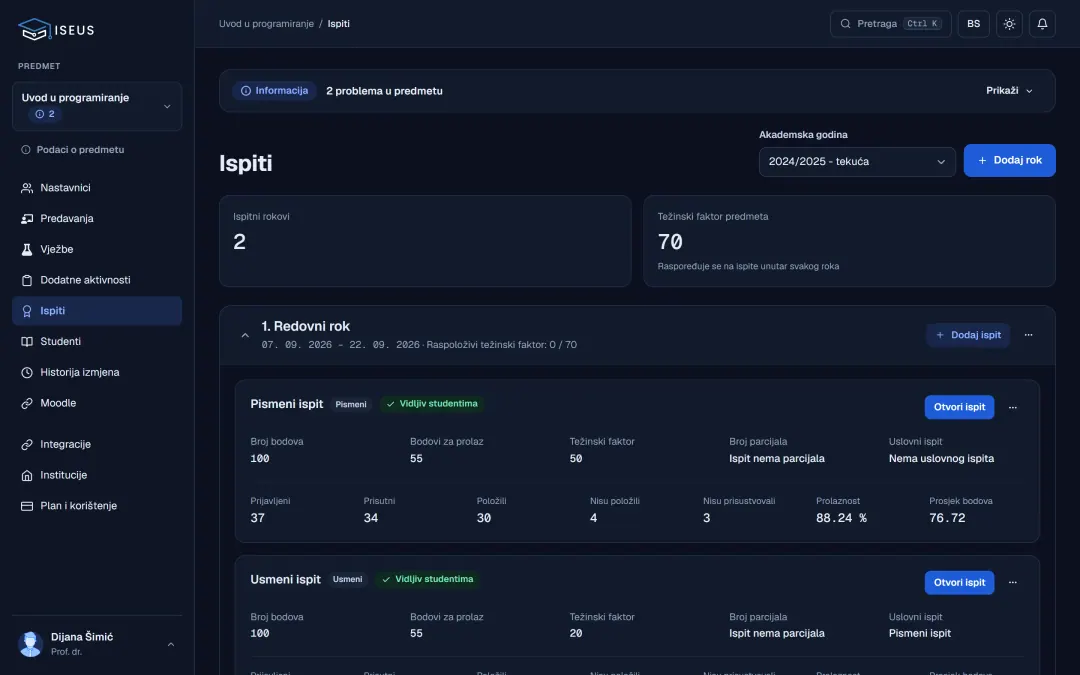Open more options for Usmeni ispit
This screenshot has width=1080, height=675.
click(1012, 583)
